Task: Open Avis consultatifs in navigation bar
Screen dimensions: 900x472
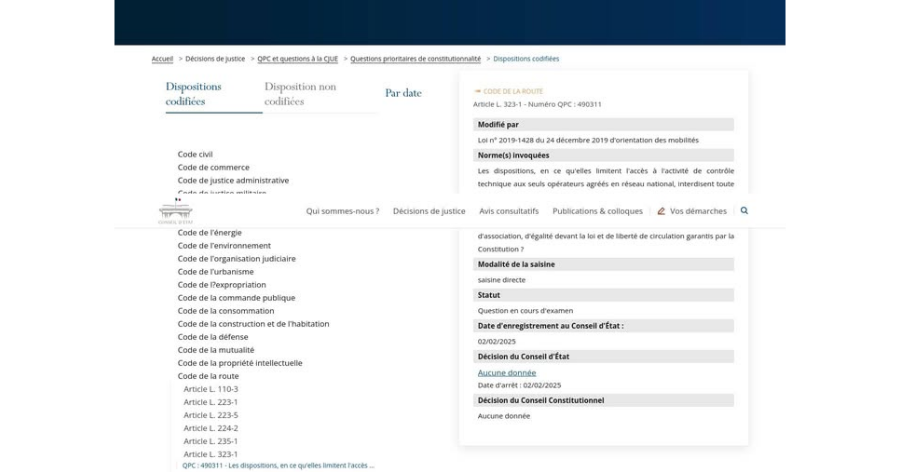Action: click(509, 211)
